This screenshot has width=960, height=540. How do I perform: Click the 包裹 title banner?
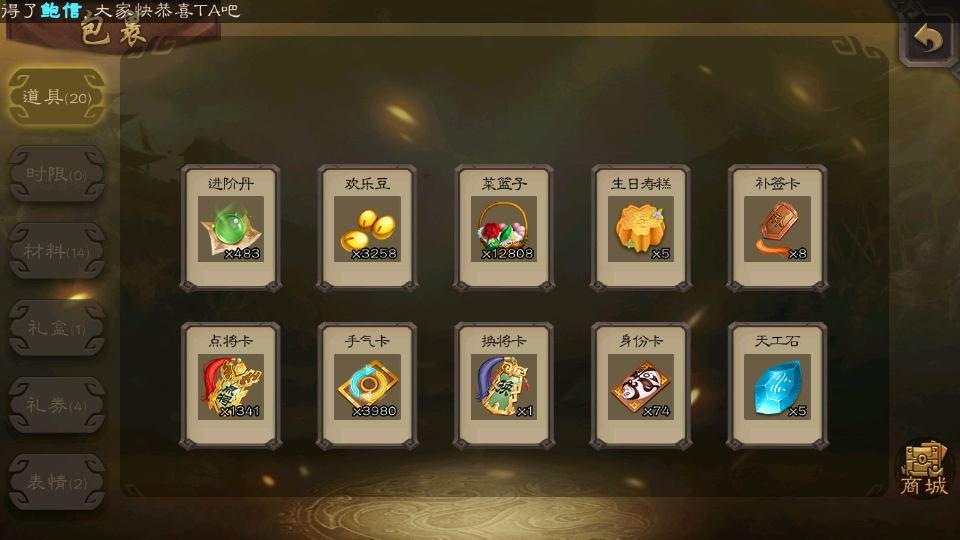click(113, 34)
